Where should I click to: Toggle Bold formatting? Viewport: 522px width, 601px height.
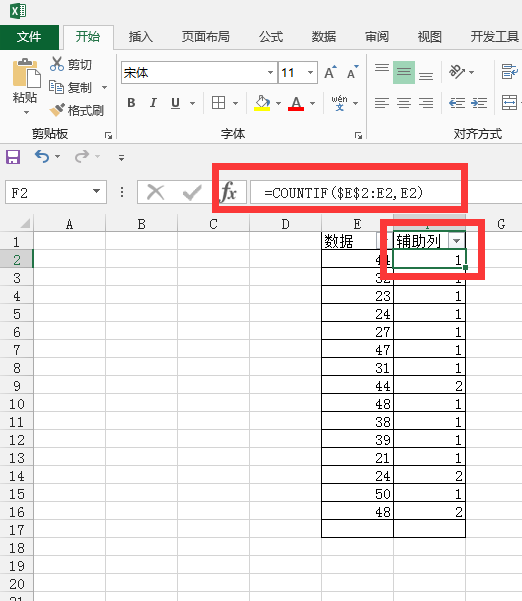(x=131, y=103)
